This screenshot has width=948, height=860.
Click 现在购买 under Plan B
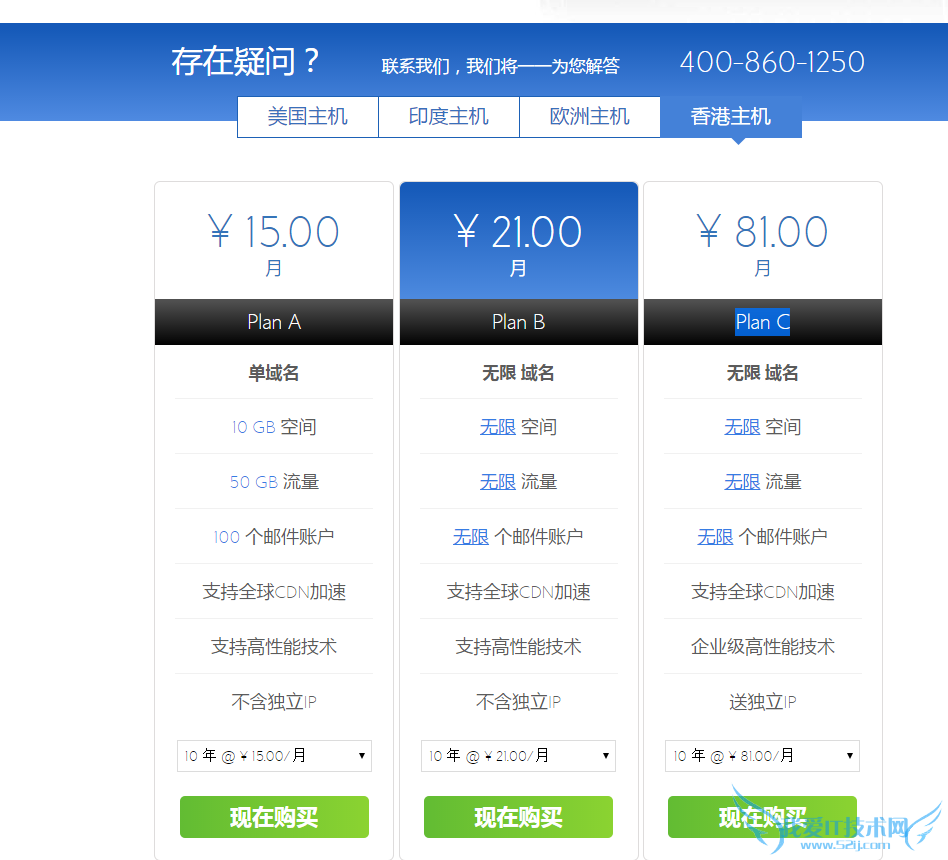[x=518, y=816]
